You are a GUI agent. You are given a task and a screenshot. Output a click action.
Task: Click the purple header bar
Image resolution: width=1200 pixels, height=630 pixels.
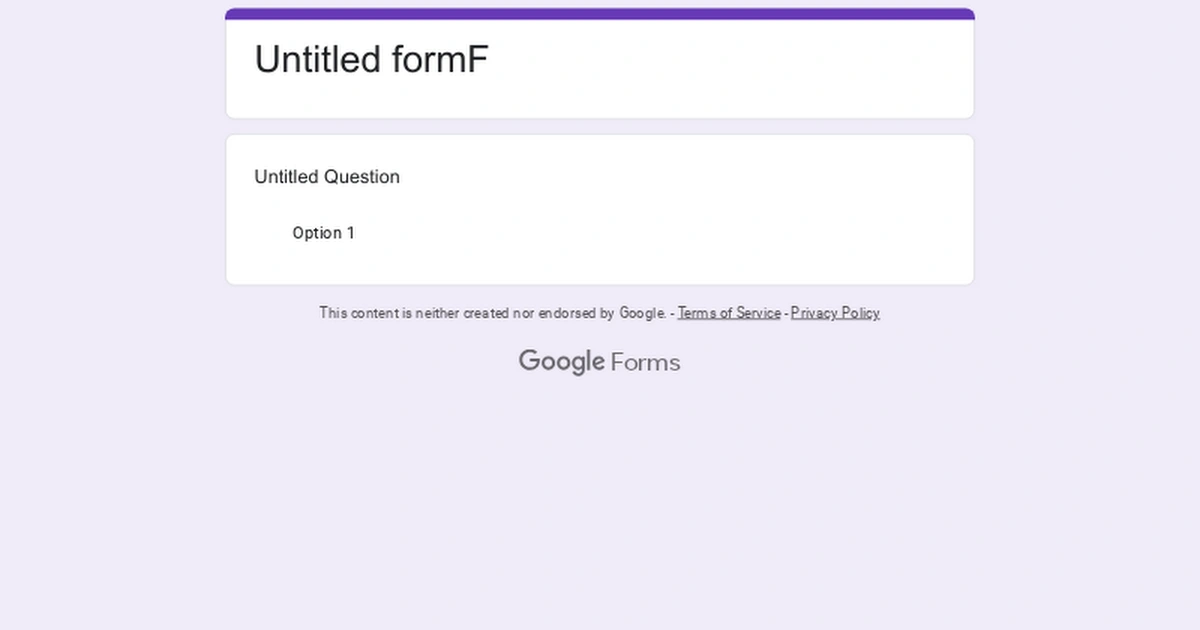click(599, 12)
